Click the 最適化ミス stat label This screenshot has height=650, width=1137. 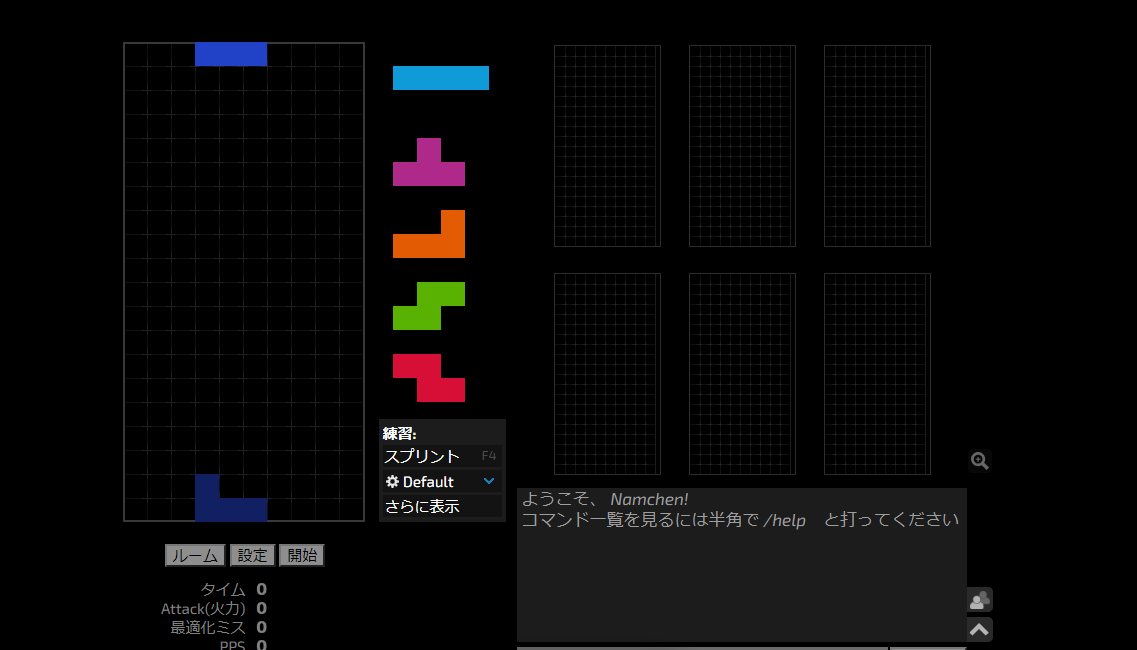[x=208, y=628]
